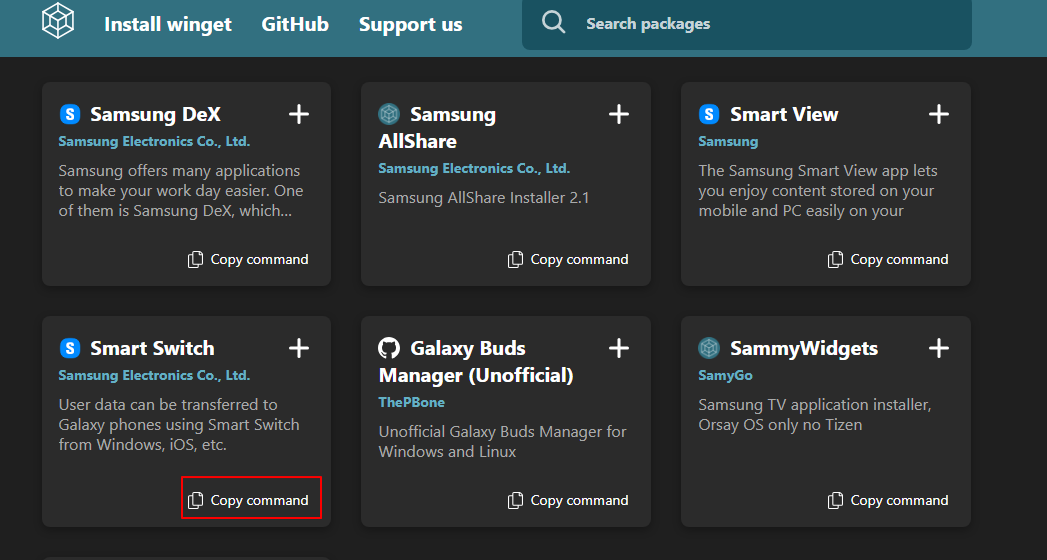Add Samsung AllShare using its plus icon
Image resolution: width=1047 pixels, height=560 pixels.
[x=618, y=114]
